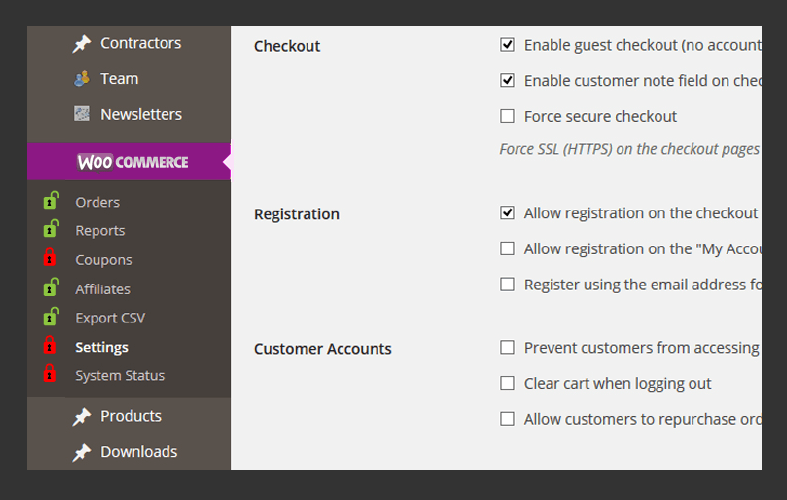This screenshot has height=500, width=787.
Task: Disable the guest checkout checkbox
Action: [508, 45]
